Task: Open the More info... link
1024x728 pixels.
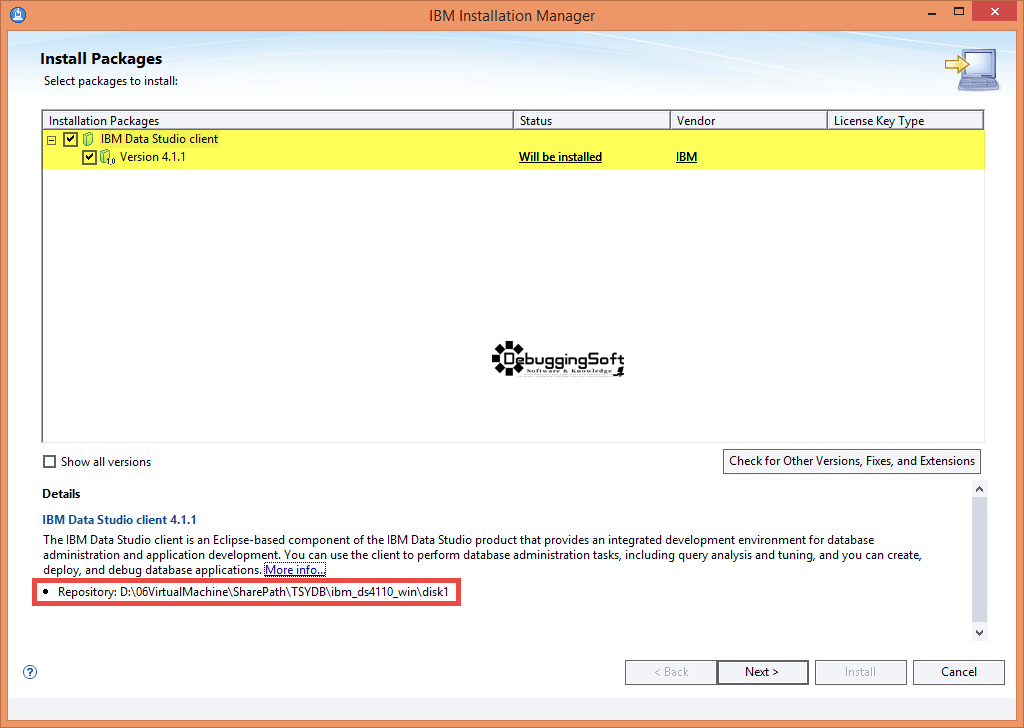Action: click(x=295, y=570)
